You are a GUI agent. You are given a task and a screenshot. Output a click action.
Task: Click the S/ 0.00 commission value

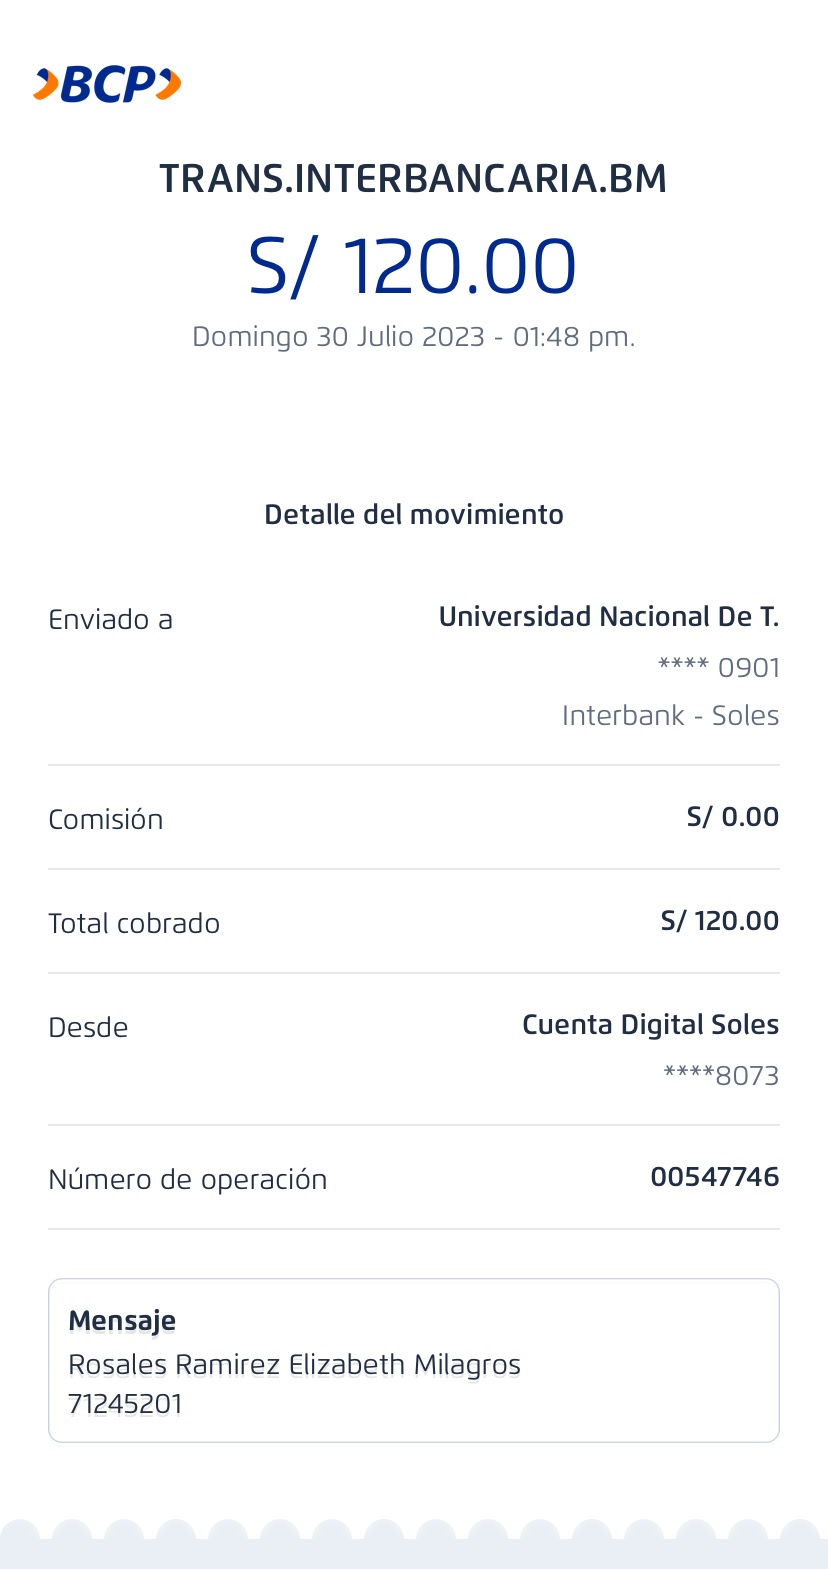pos(732,817)
